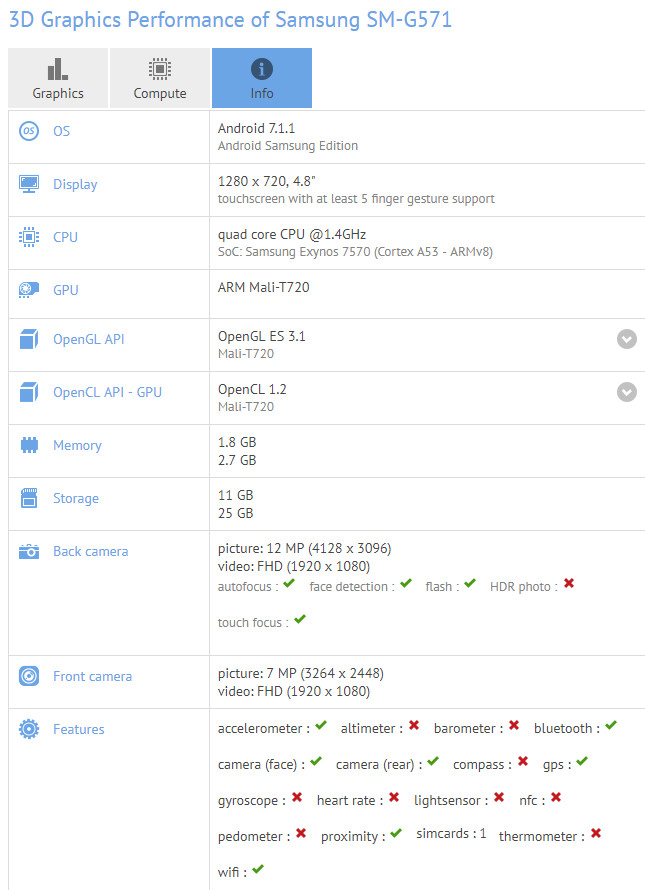
Task: Select the Info tab
Action: tap(261, 78)
